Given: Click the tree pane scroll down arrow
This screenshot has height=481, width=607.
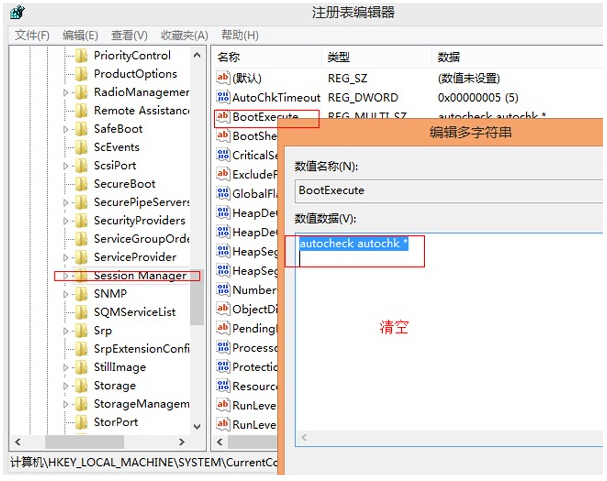Looking at the screenshot, I should tap(197, 426).
